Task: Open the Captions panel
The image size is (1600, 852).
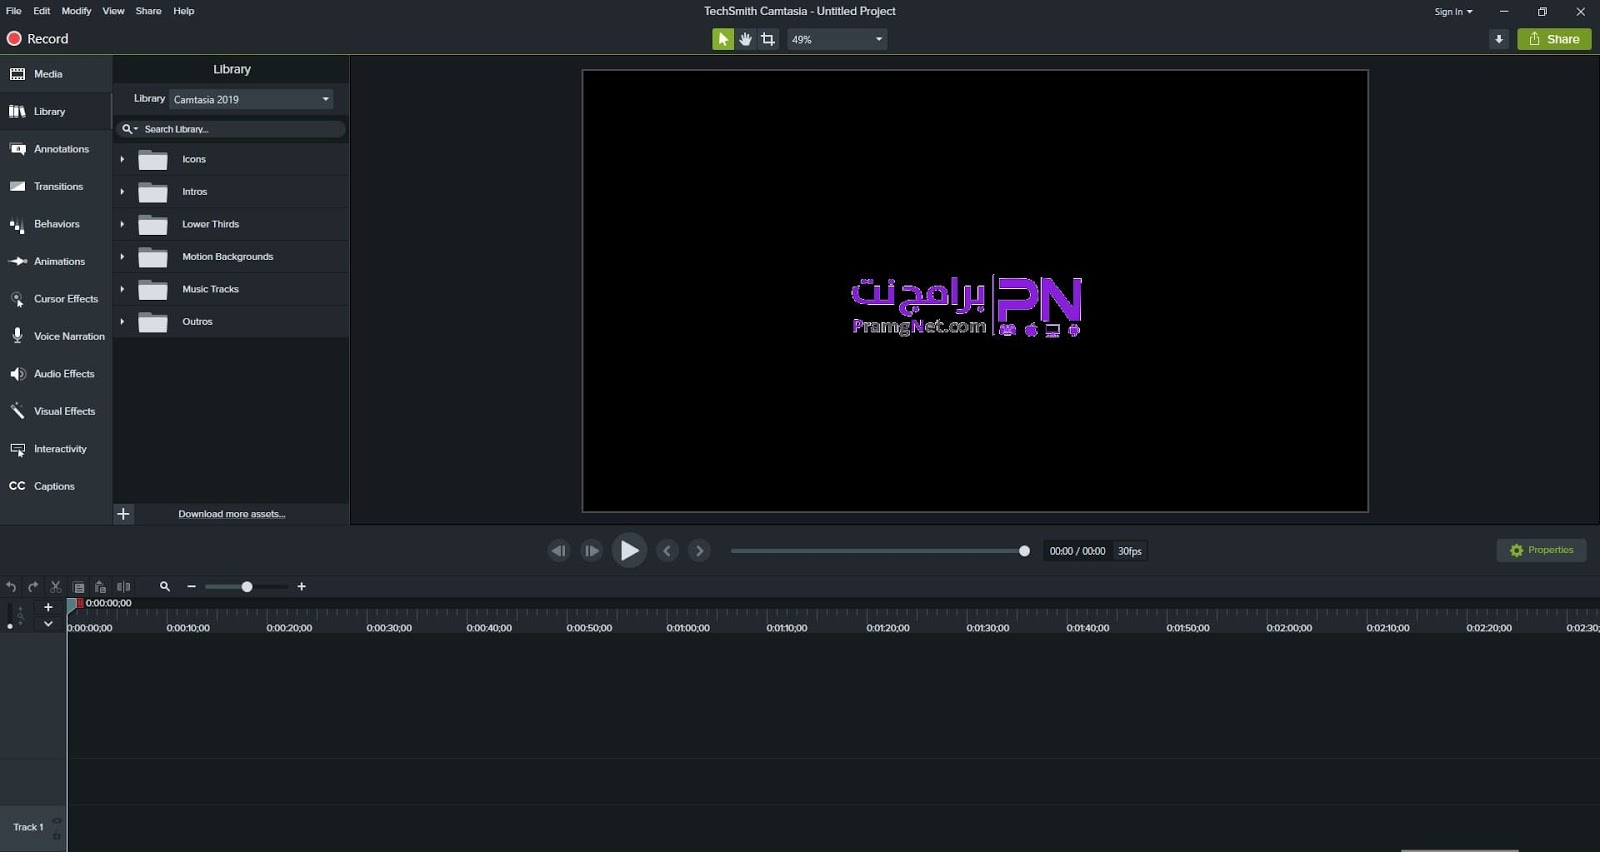Action: (56, 486)
